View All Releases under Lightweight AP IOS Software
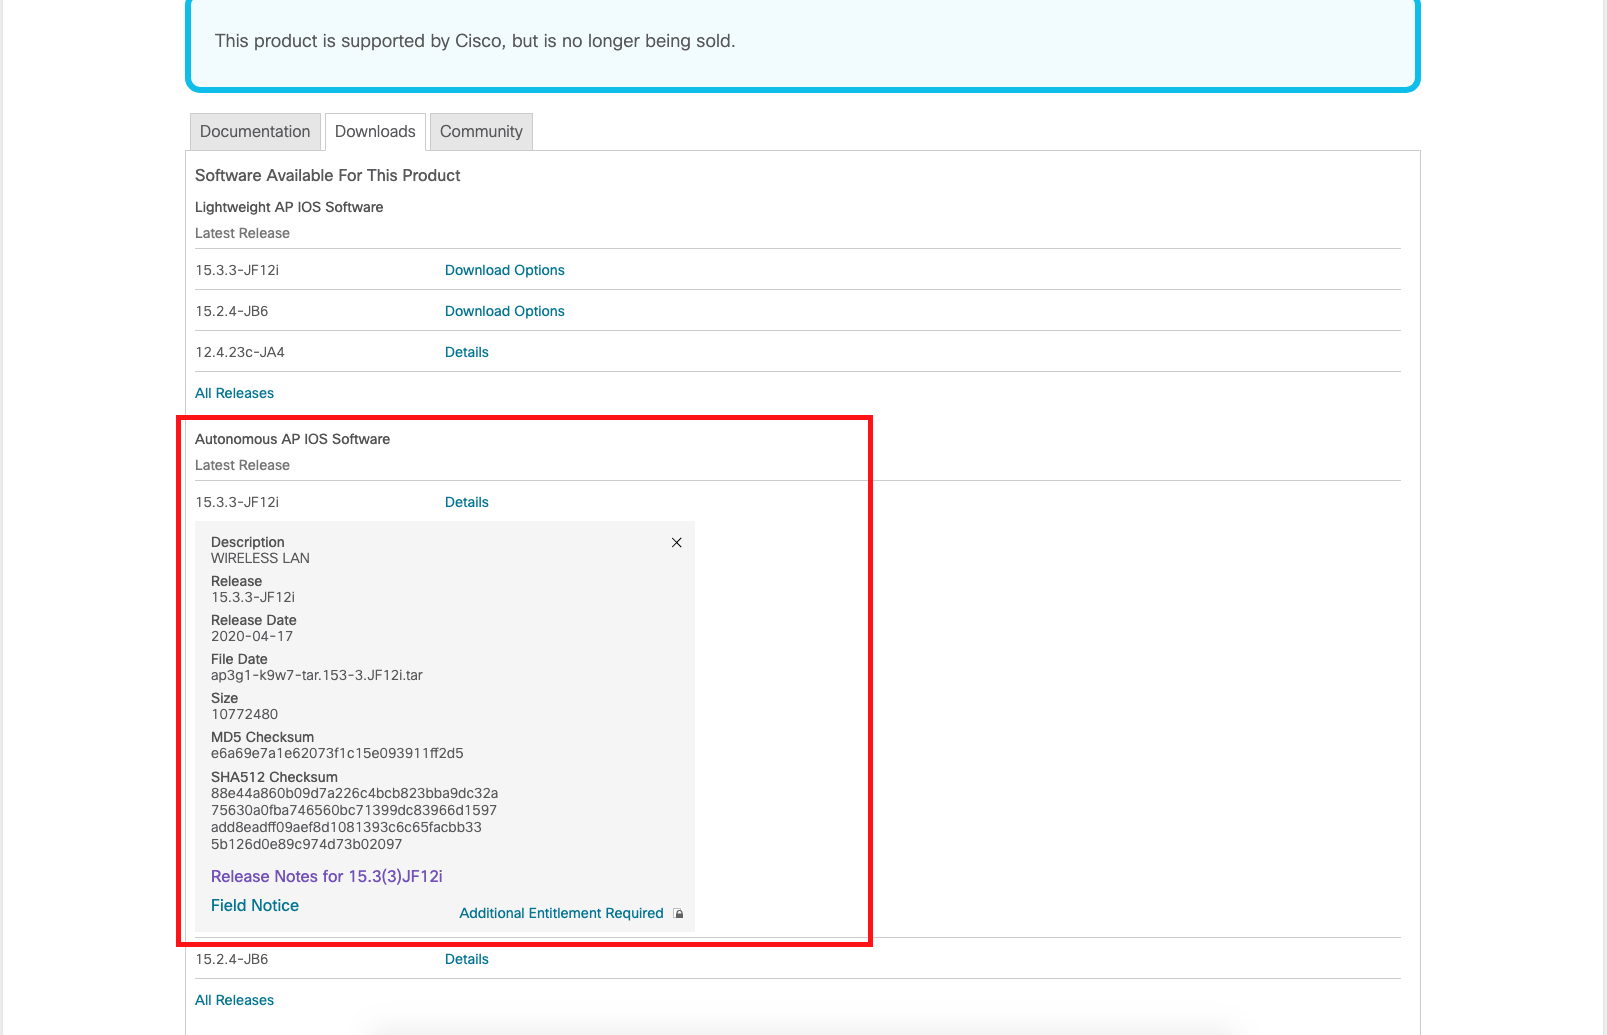The width and height of the screenshot is (1607, 1035). (x=234, y=393)
